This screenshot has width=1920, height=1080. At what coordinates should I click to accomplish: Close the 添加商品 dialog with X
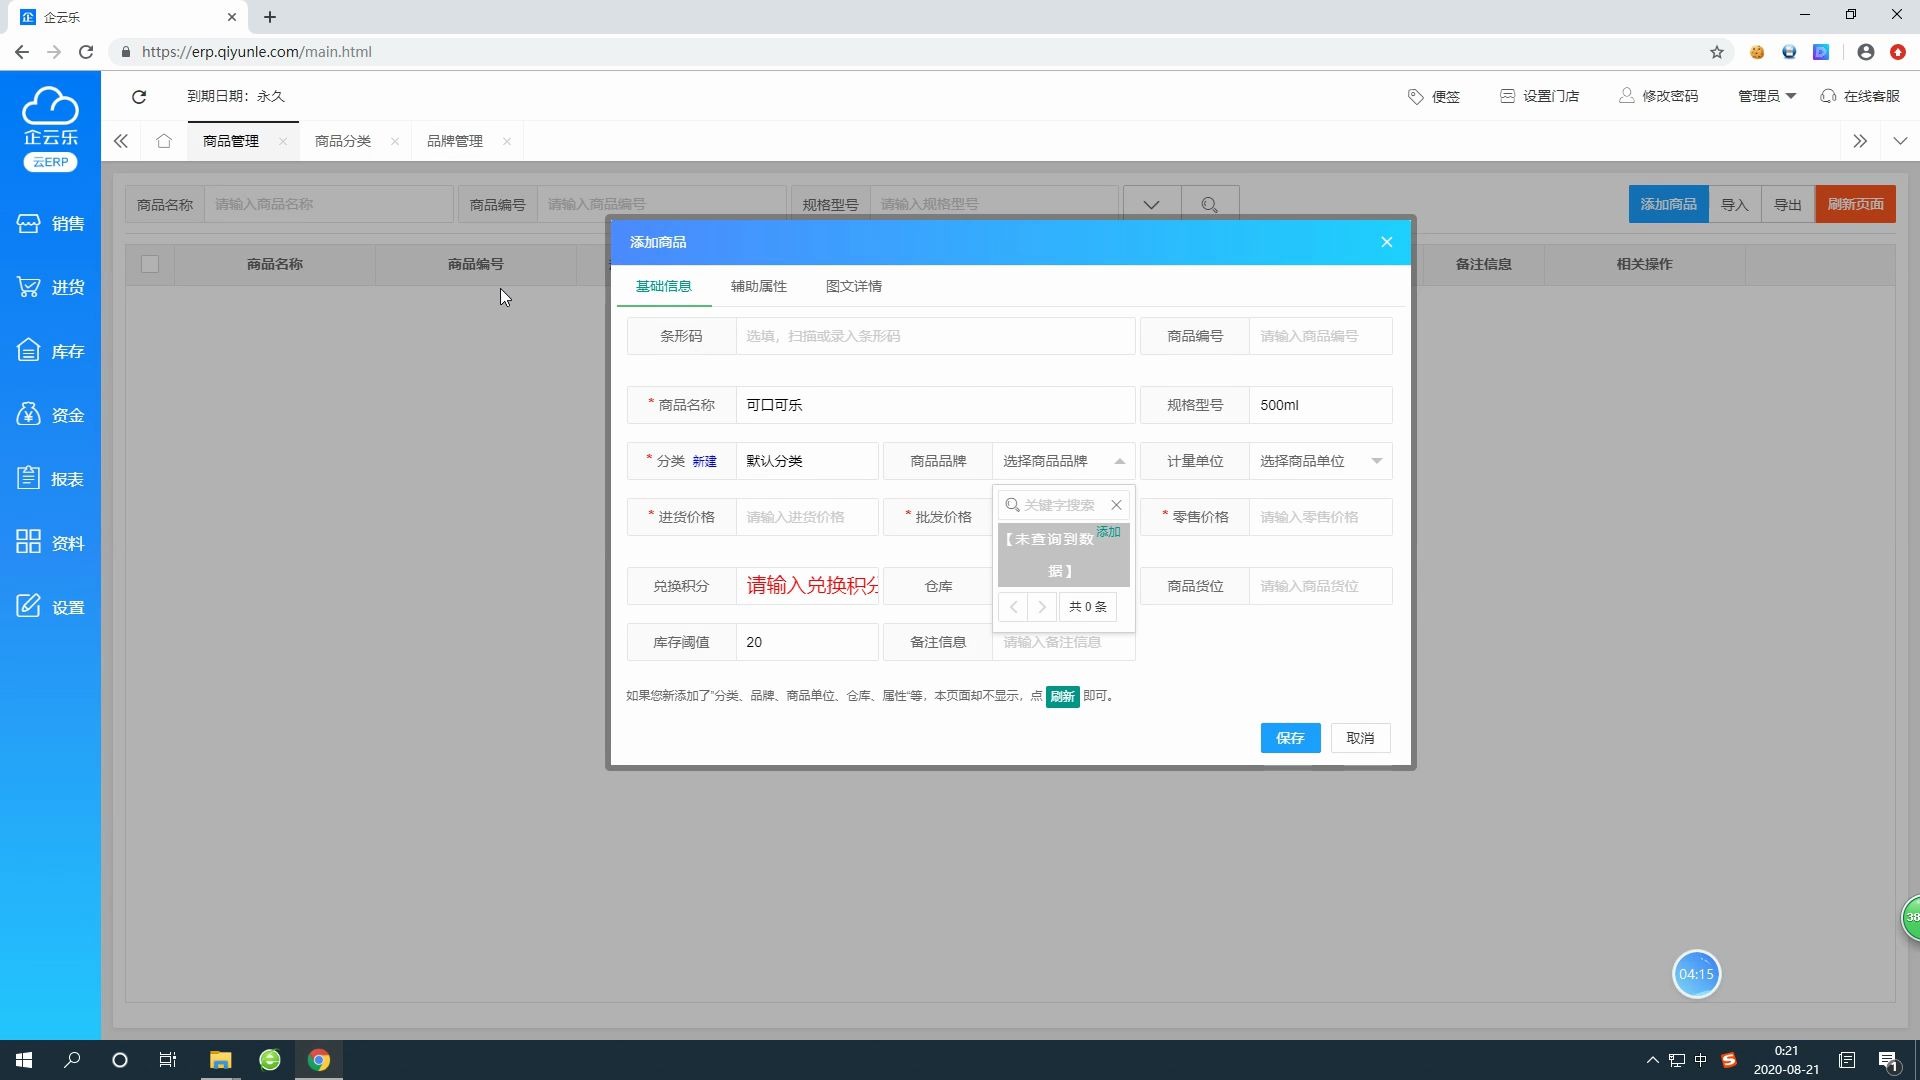tap(1387, 242)
